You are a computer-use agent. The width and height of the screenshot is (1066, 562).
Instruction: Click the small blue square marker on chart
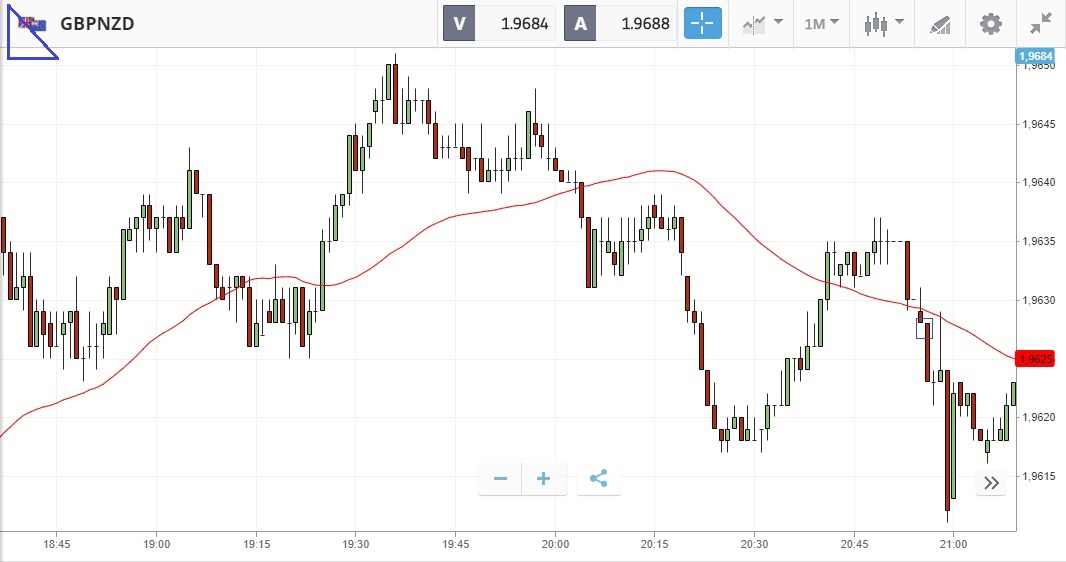924,328
